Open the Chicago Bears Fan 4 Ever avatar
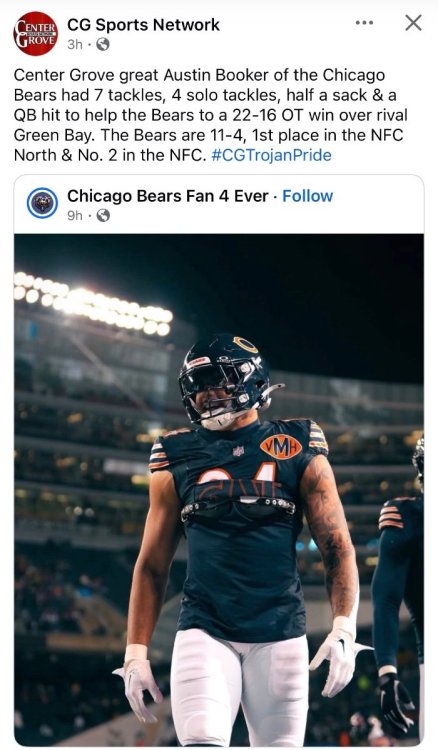Viewport: 438px width, 750px height. (42, 203)
